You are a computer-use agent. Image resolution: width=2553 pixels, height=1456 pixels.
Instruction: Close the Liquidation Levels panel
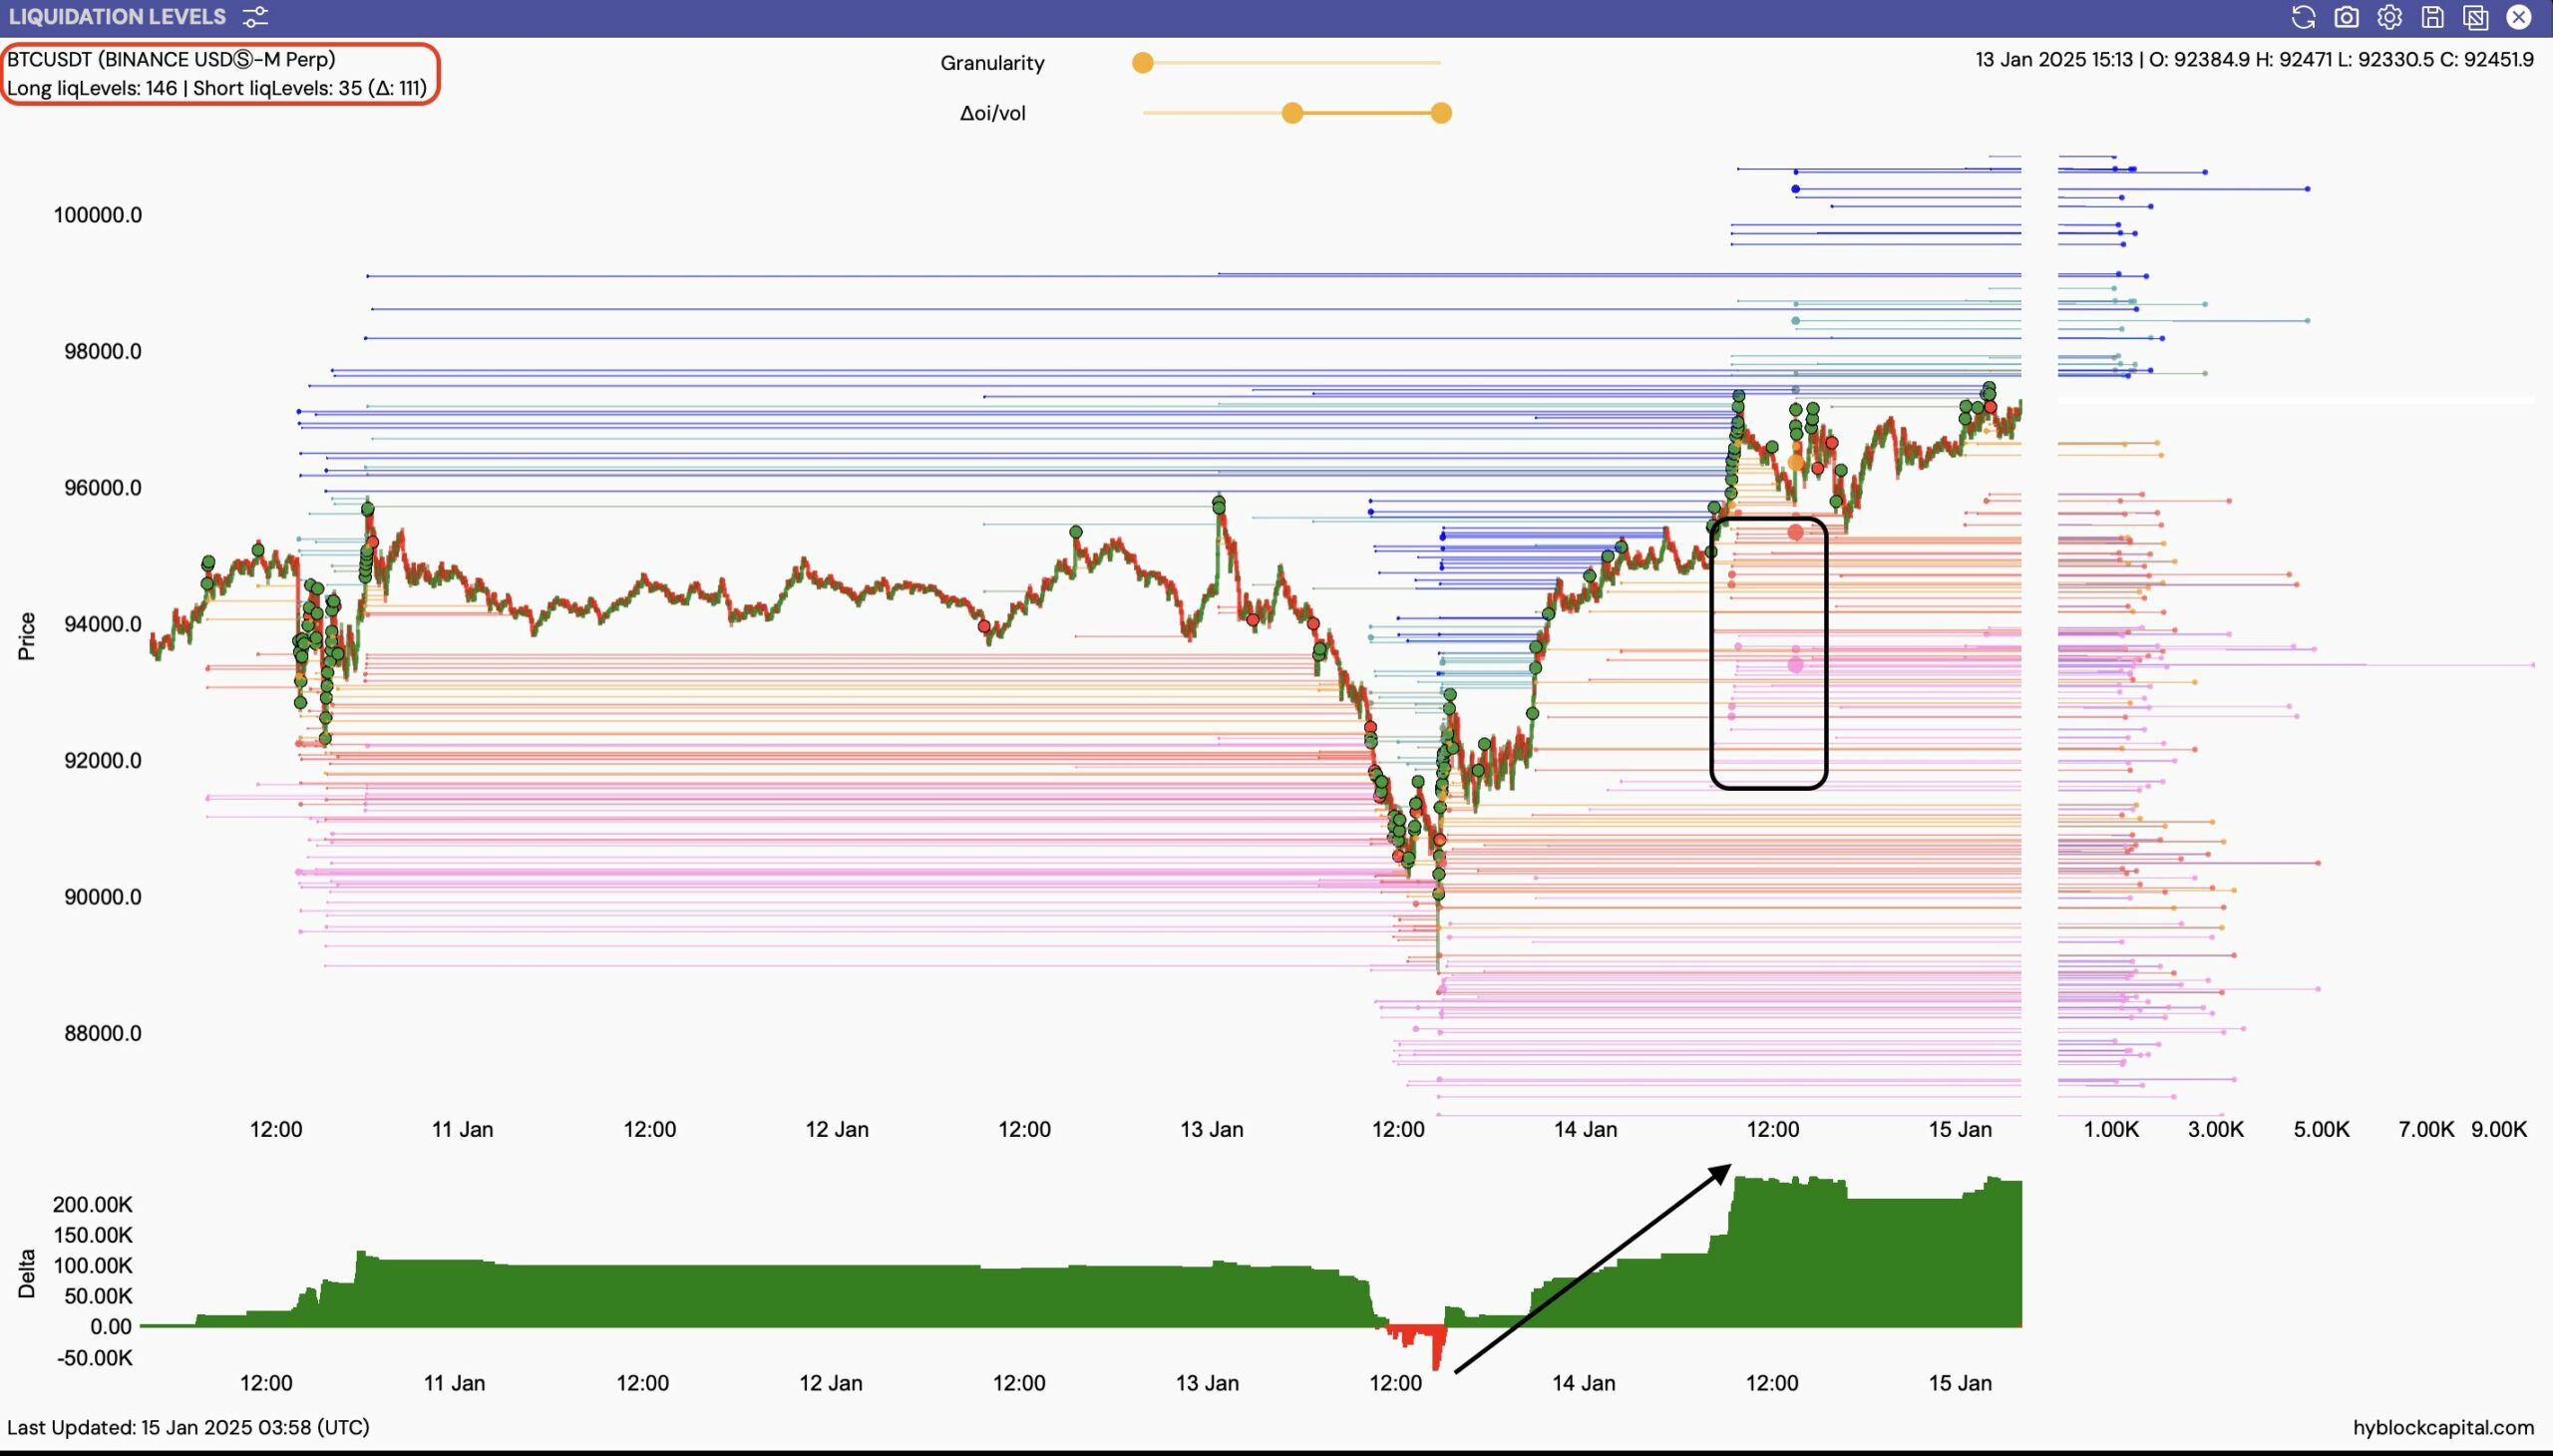click(2519, 17)
